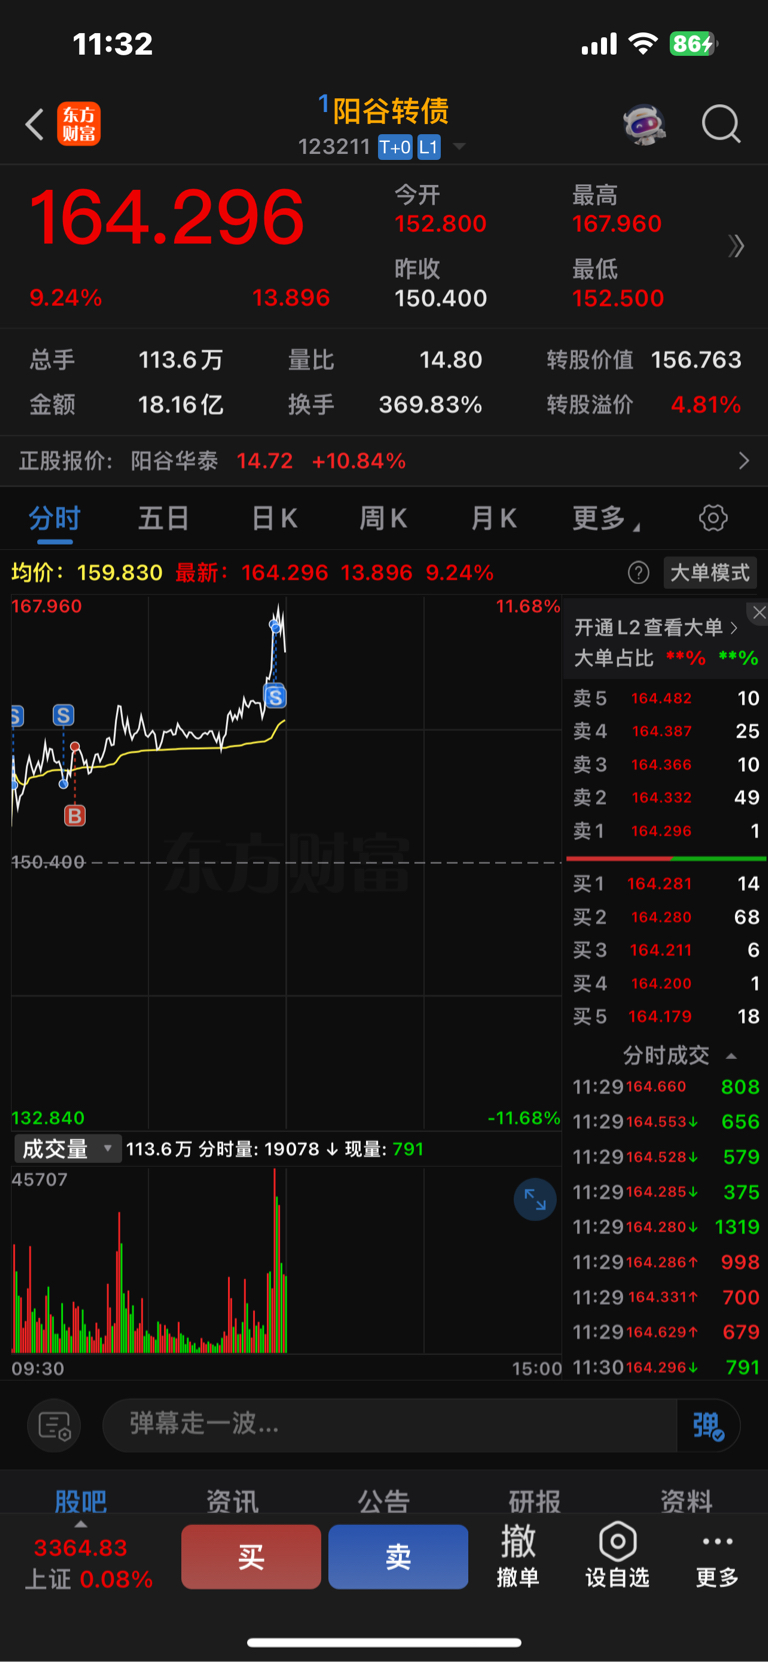Open the robot assistant icon

coord(644,125)
